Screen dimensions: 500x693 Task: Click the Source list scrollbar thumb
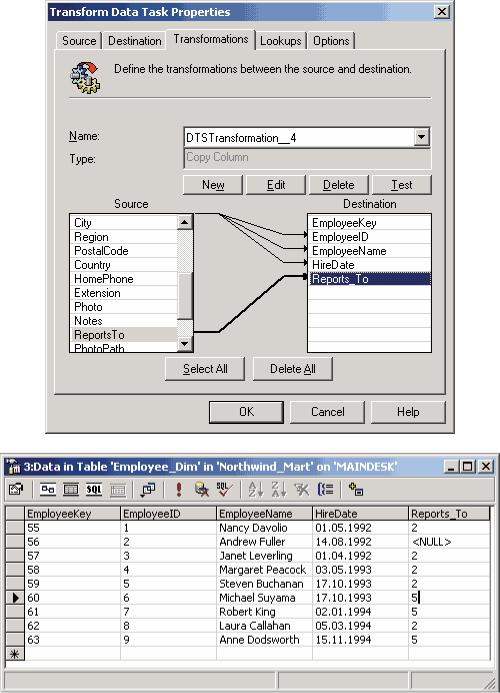click(185, 295)
